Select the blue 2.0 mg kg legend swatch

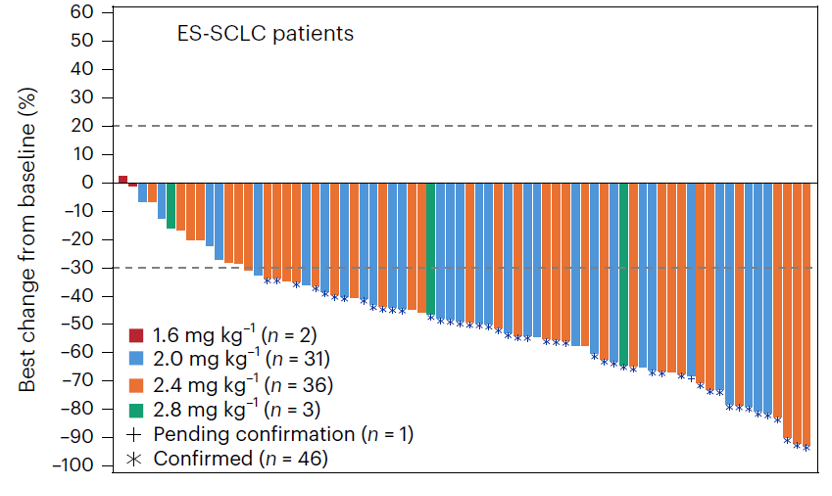pos(135,359)
